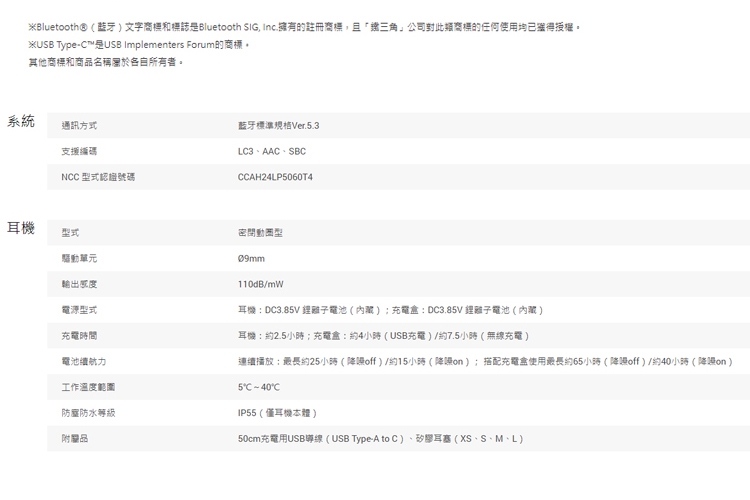The image size is (750, 500).
Task: Select the 支援編碼 row label
Action: (x=79, y=151)
